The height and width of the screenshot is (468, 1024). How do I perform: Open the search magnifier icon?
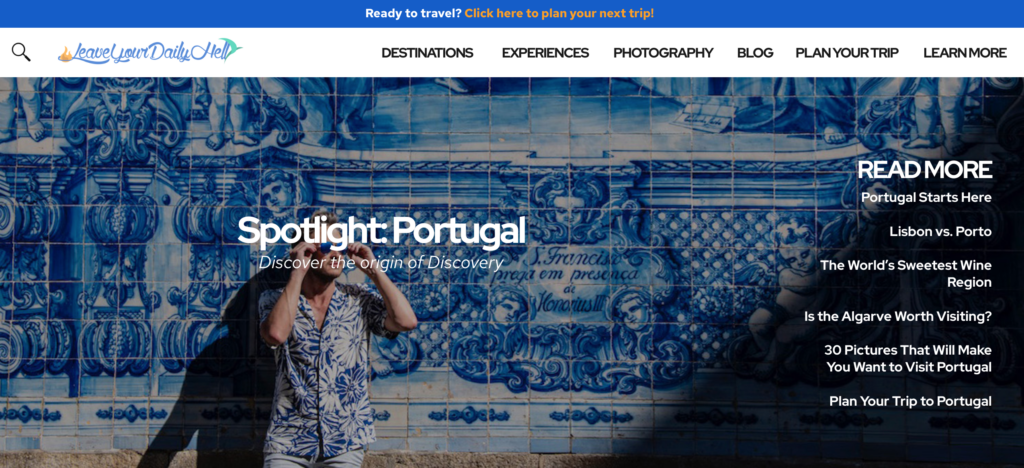click(21, 52)
